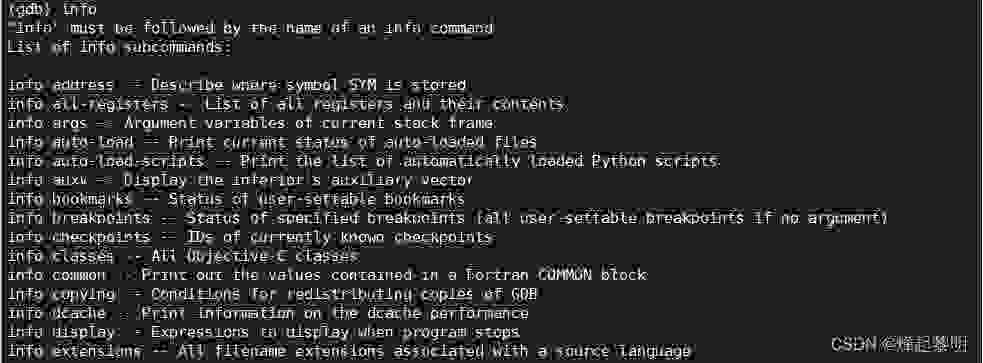Image resolution: width=983 pixels, height=363 pixels.
Task: Click the 'info auxv' entry
Action: (240, 181)
